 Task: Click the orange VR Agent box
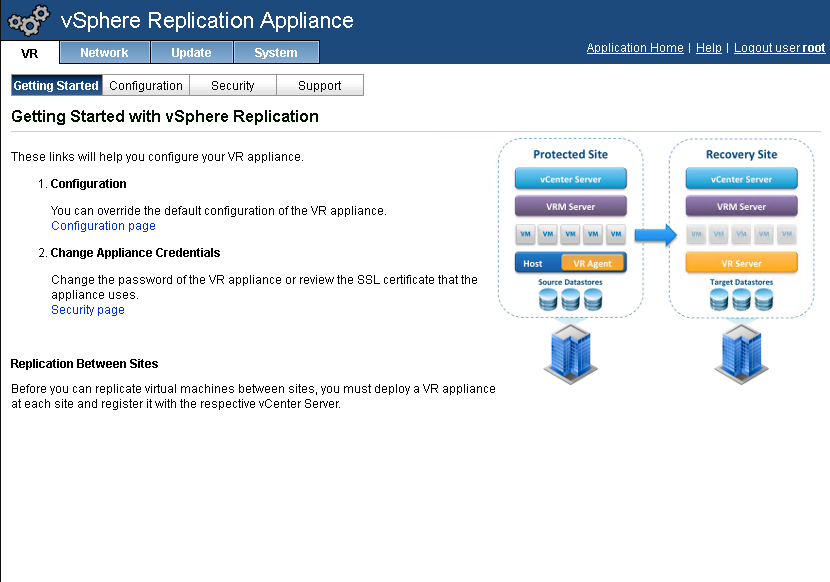593,263
